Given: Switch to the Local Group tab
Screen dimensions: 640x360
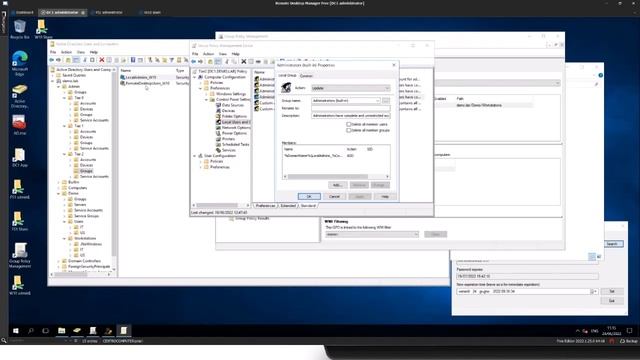Looking at the screenshot, I should [287, 76].
